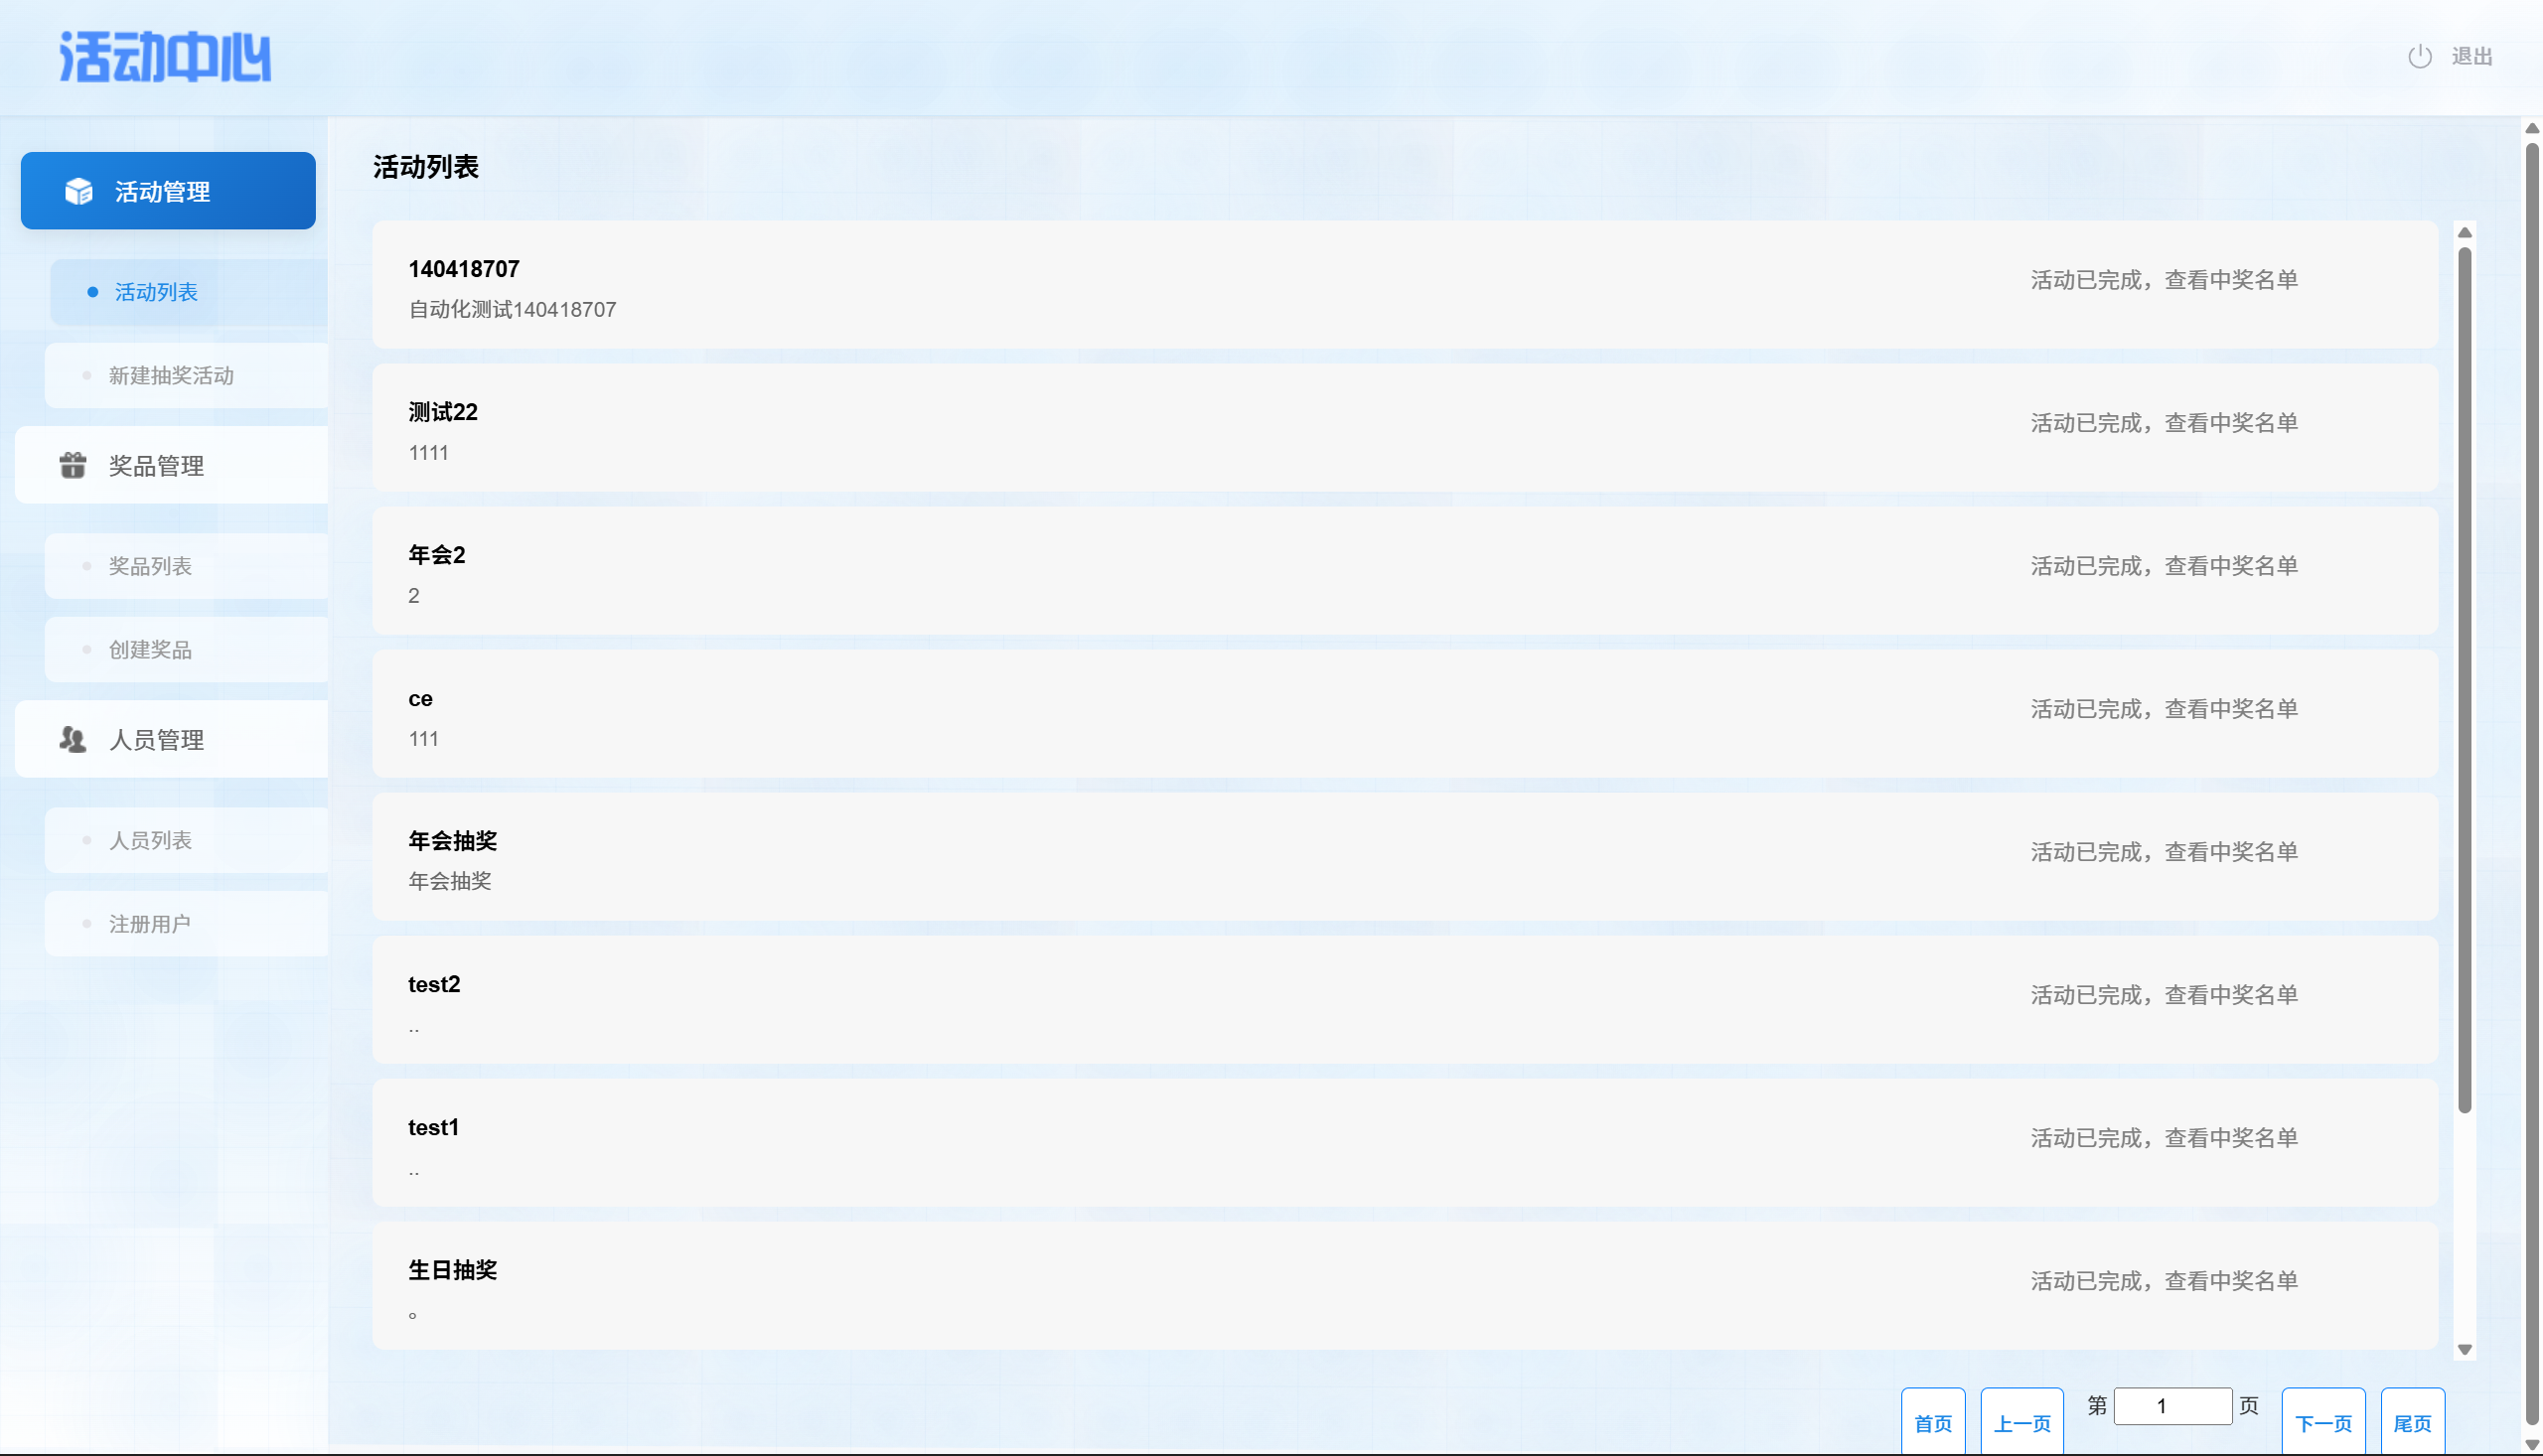Screen dimensions: 2543x1456
Task: Open the 奖品列表 menu item
Action: [x=150, y=566]
